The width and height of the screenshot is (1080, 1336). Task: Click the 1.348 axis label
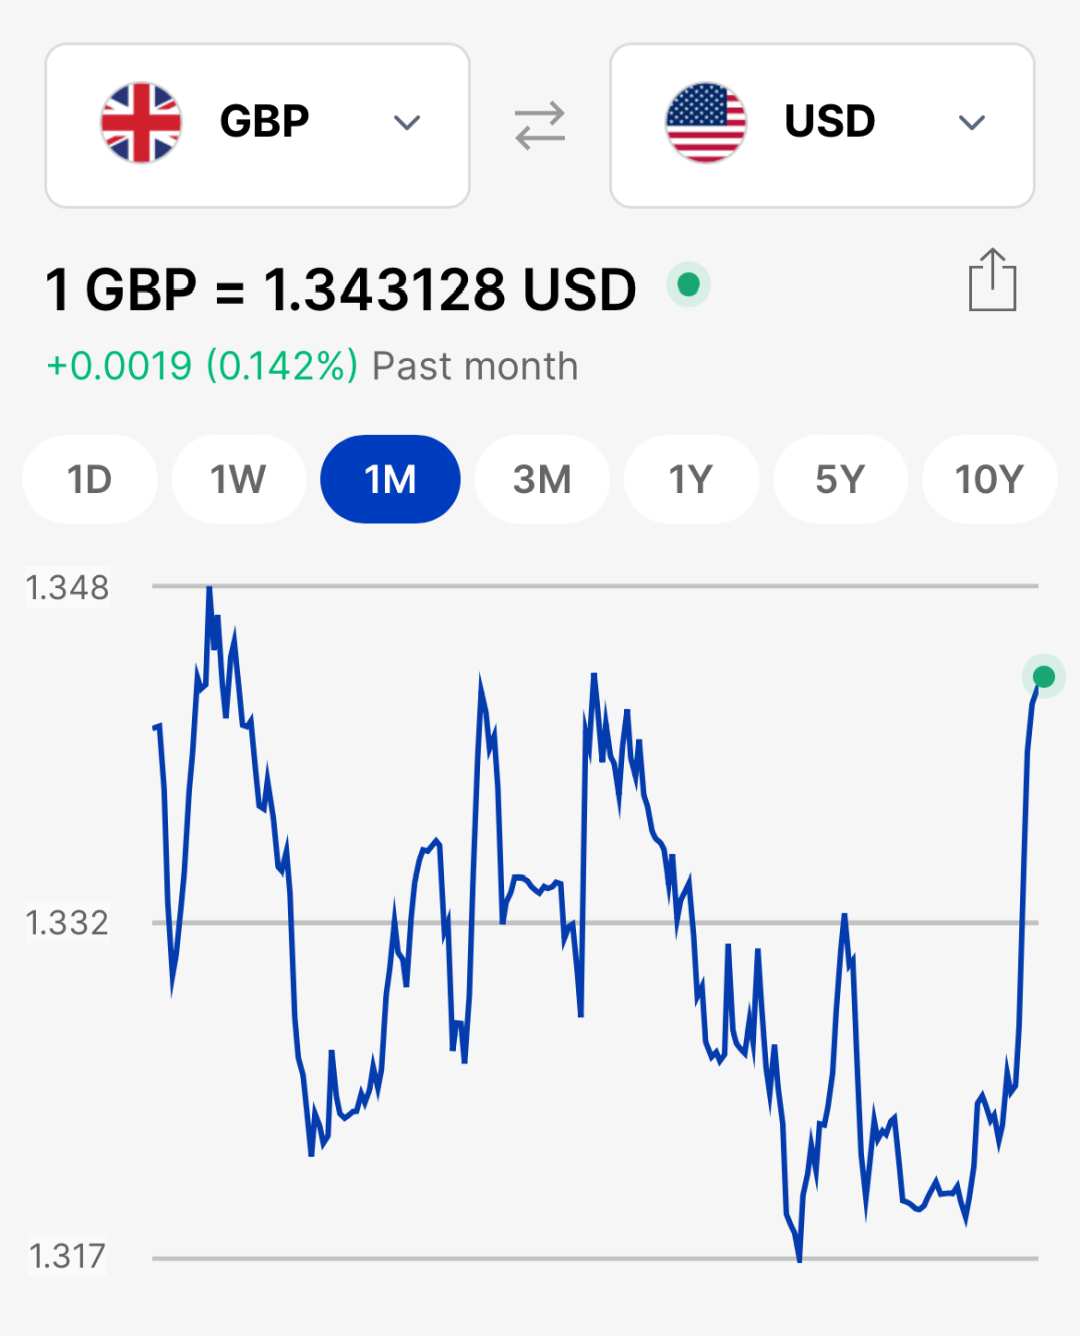[67, 587]
